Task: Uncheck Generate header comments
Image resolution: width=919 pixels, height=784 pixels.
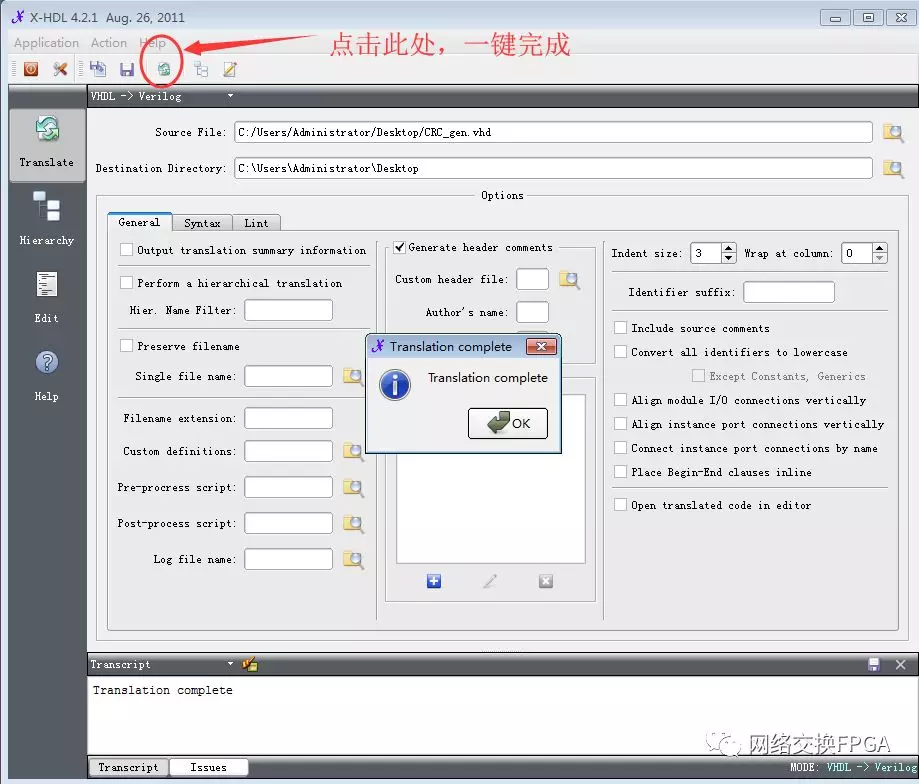Action: (399, 248)
